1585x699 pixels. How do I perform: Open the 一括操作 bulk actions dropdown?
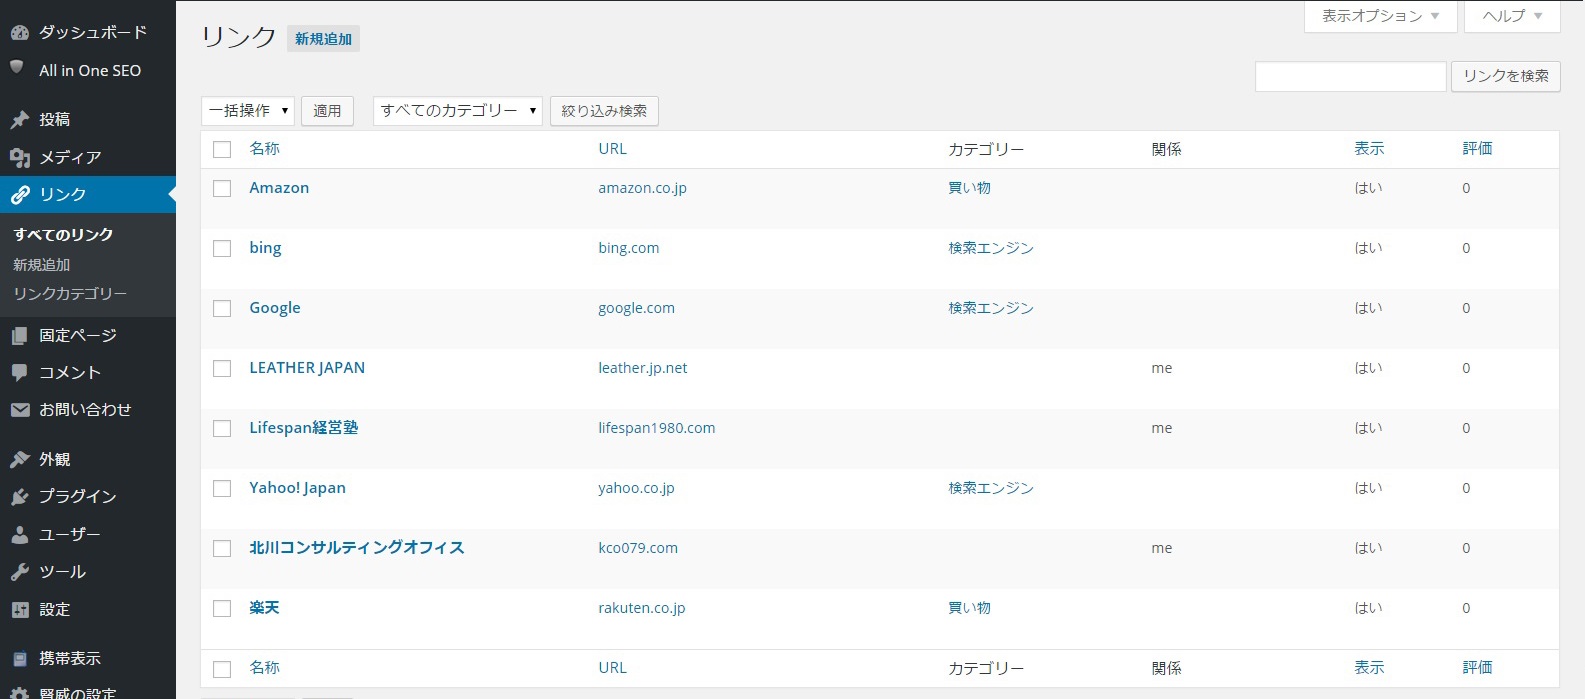point(248,111)
